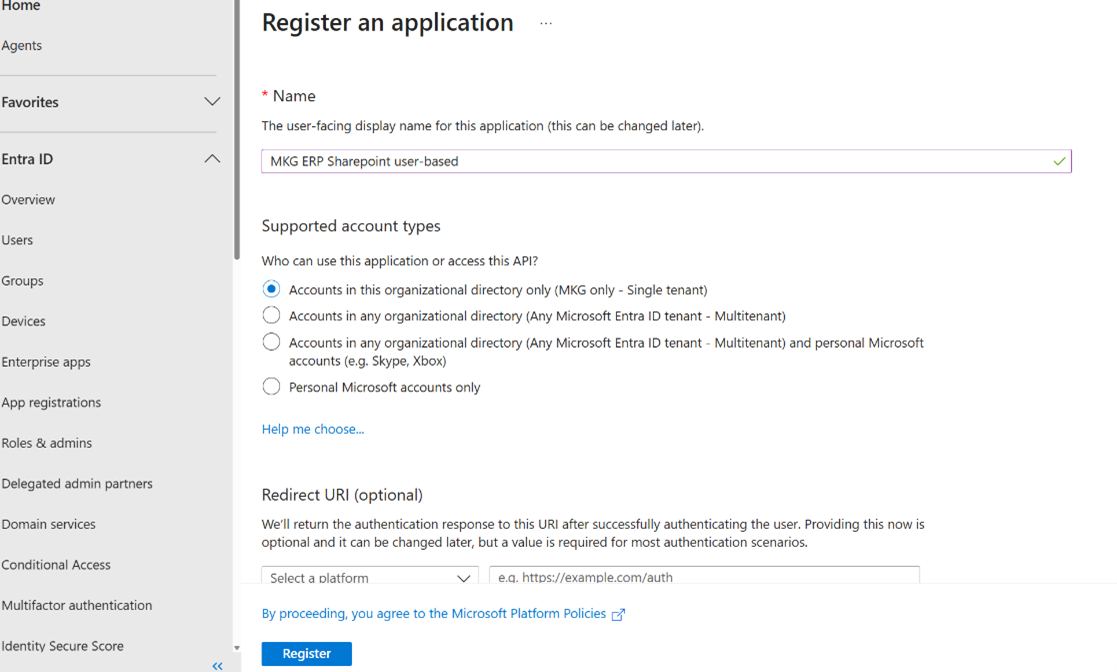The width and height of the screenshot is (1117, 672).
Task: Open the Microsoft Platform Policies link
Action: click(x=433, y=613)
